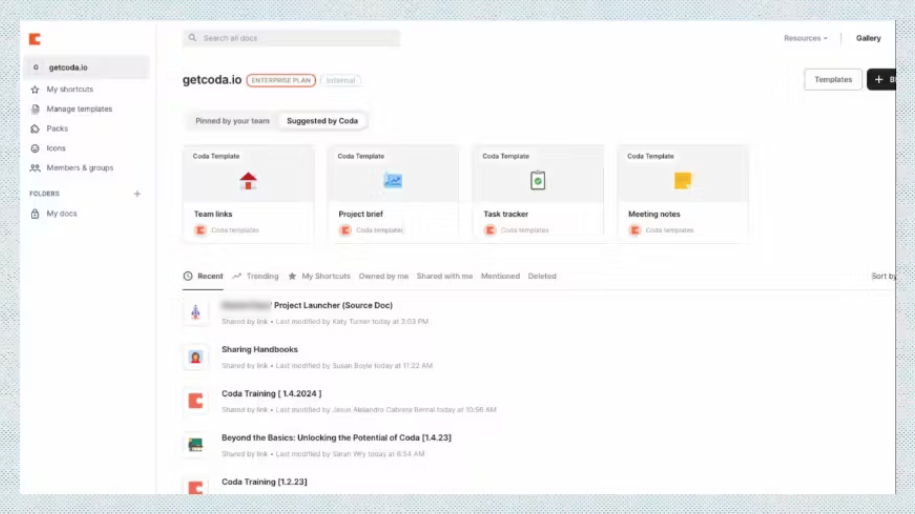Open Project Launcher (Source Doc) title

tap(333, 305)
